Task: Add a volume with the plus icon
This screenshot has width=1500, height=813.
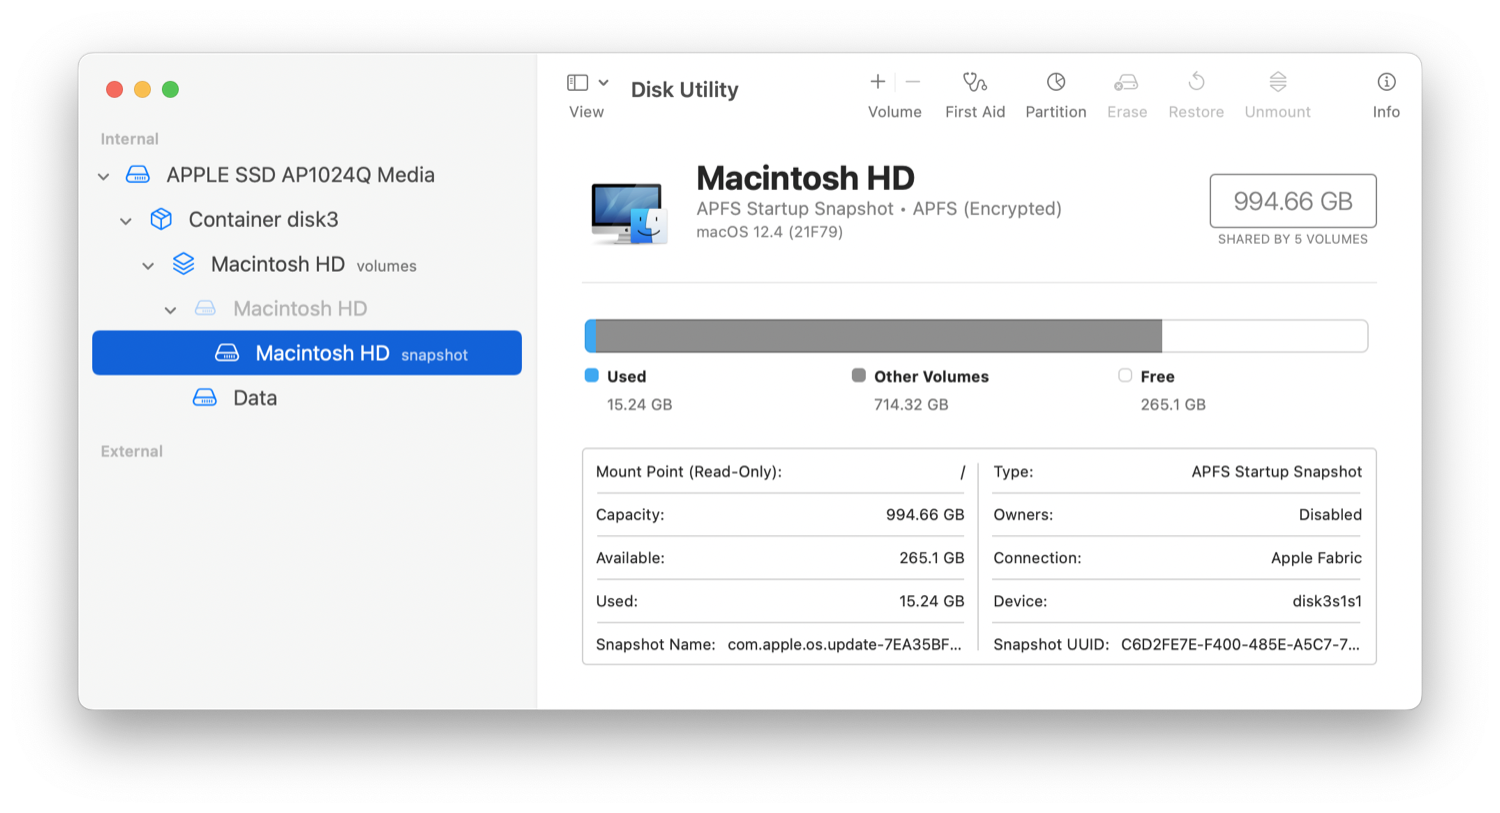Action: click(877, 81)
